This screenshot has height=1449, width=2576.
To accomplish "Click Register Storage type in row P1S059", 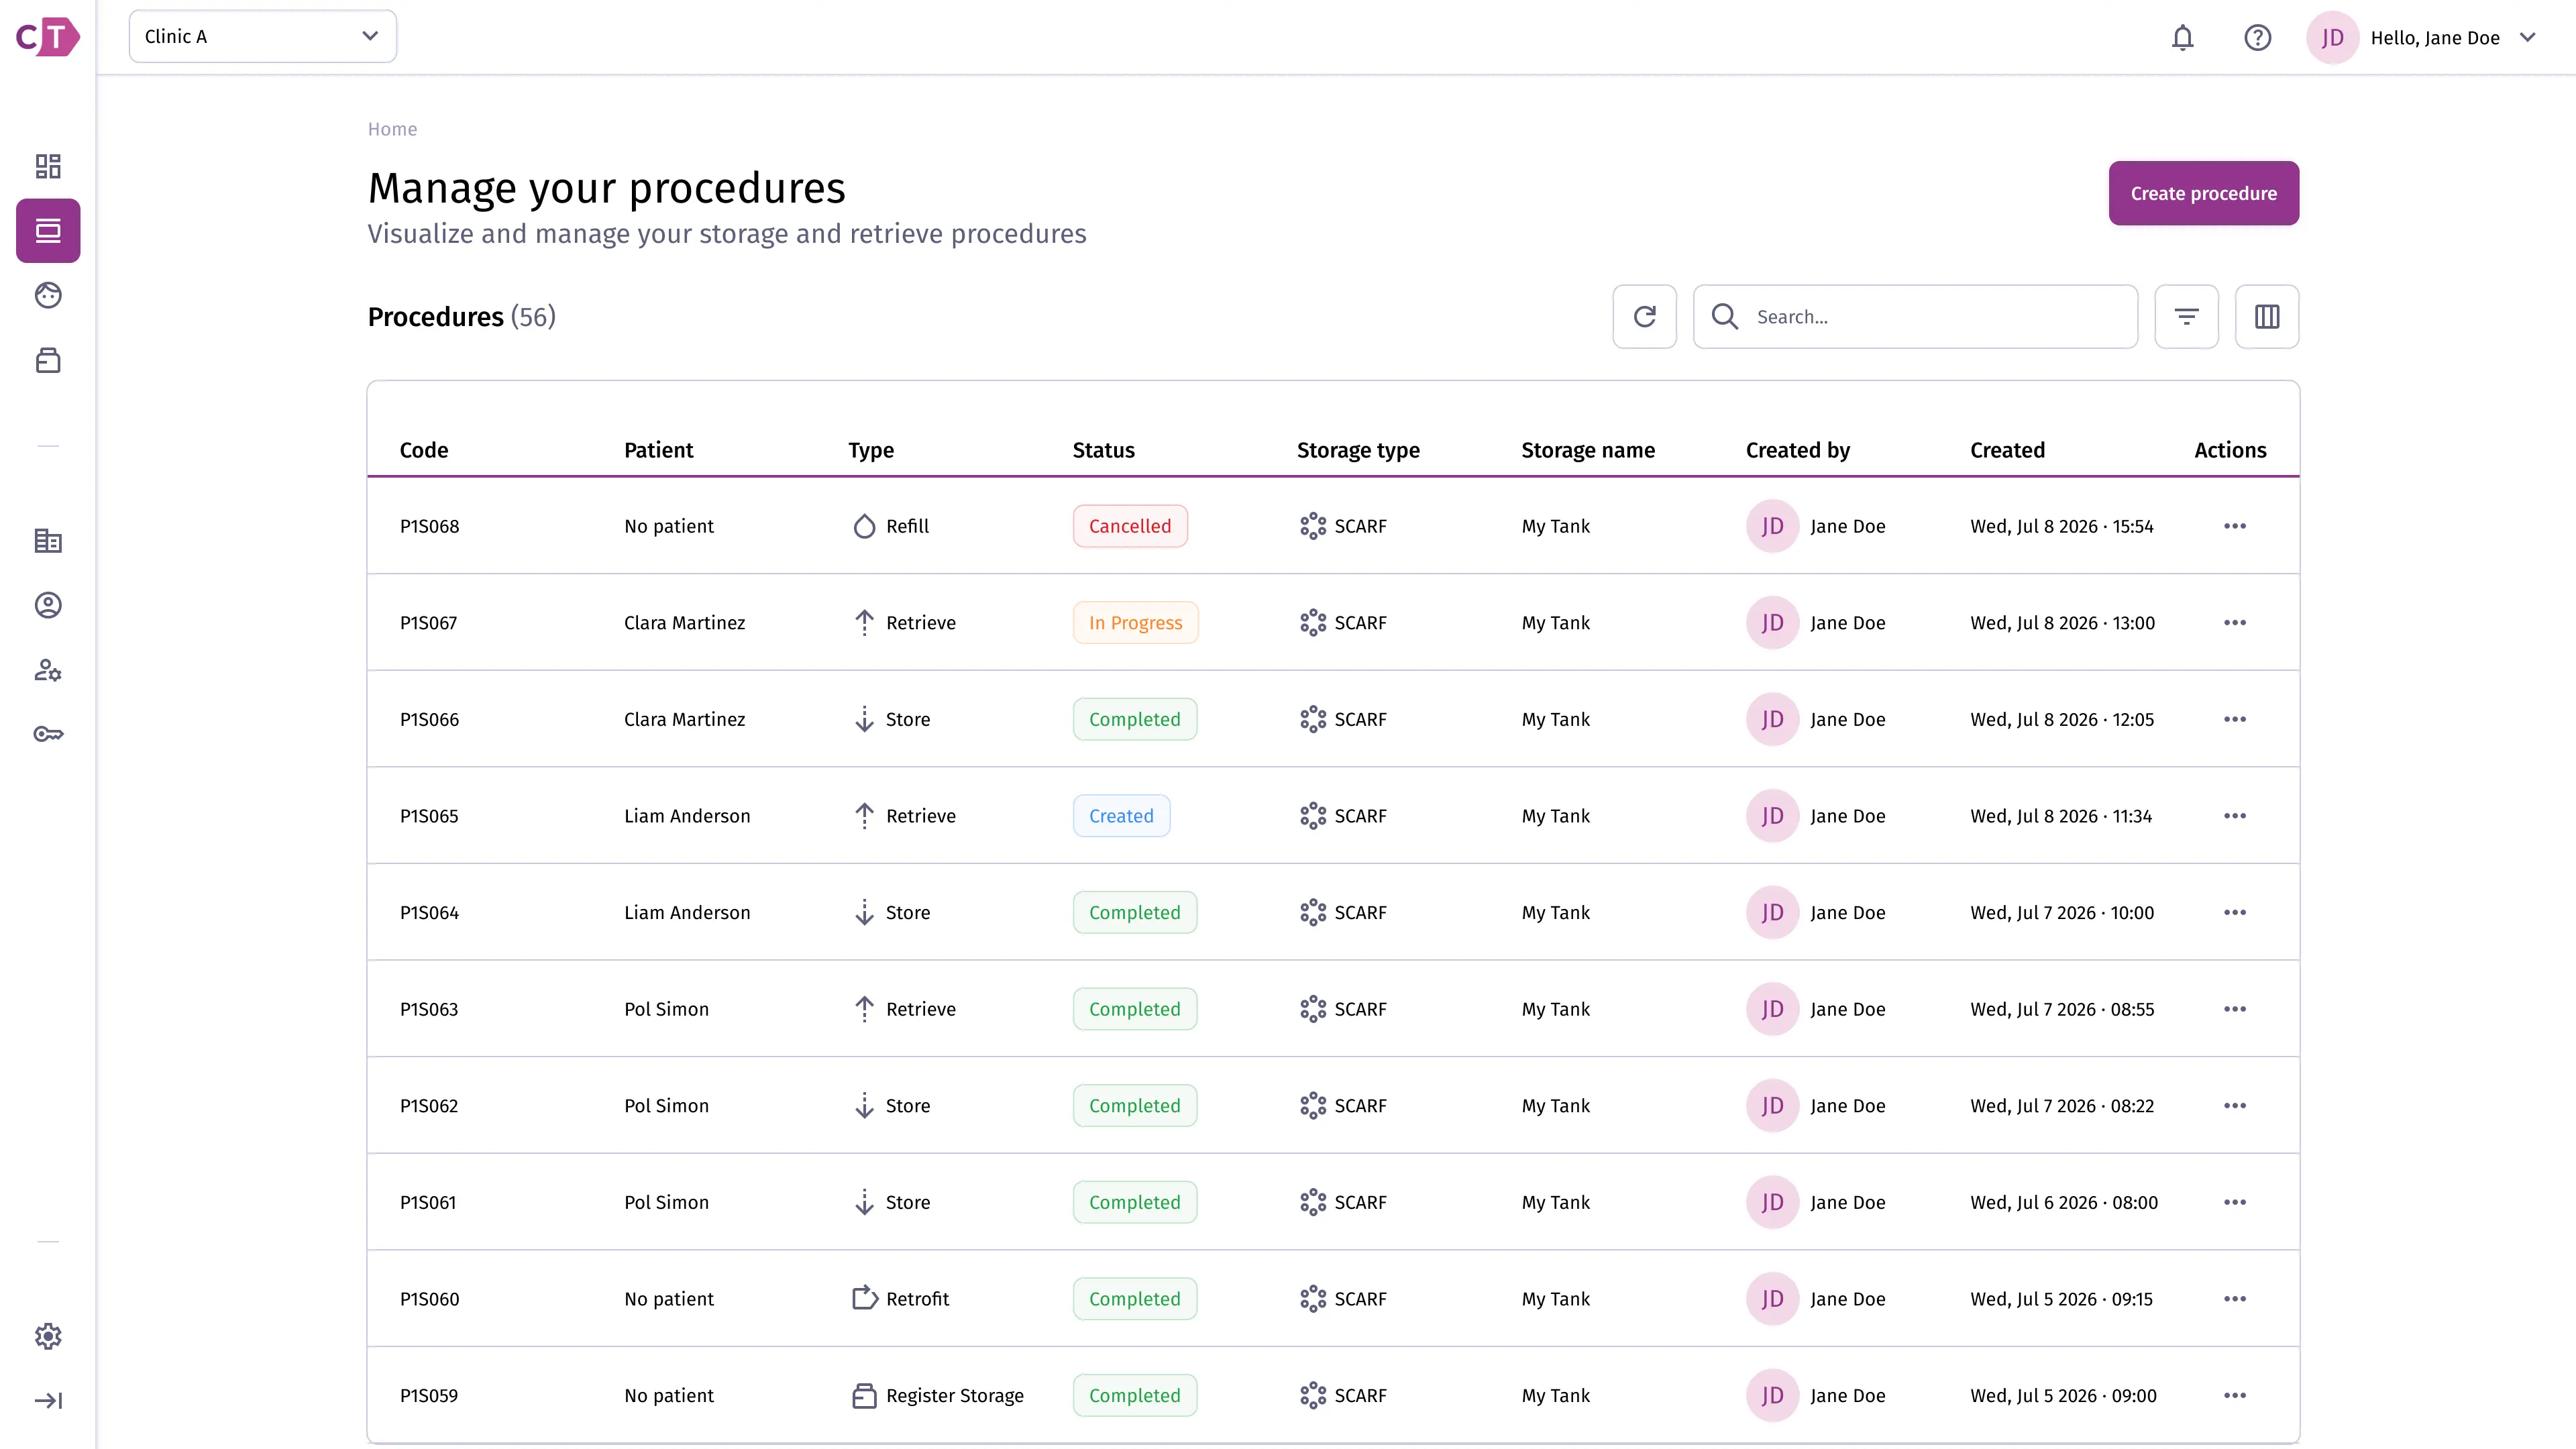I will pyautogui.click(x=937, y=1396).
